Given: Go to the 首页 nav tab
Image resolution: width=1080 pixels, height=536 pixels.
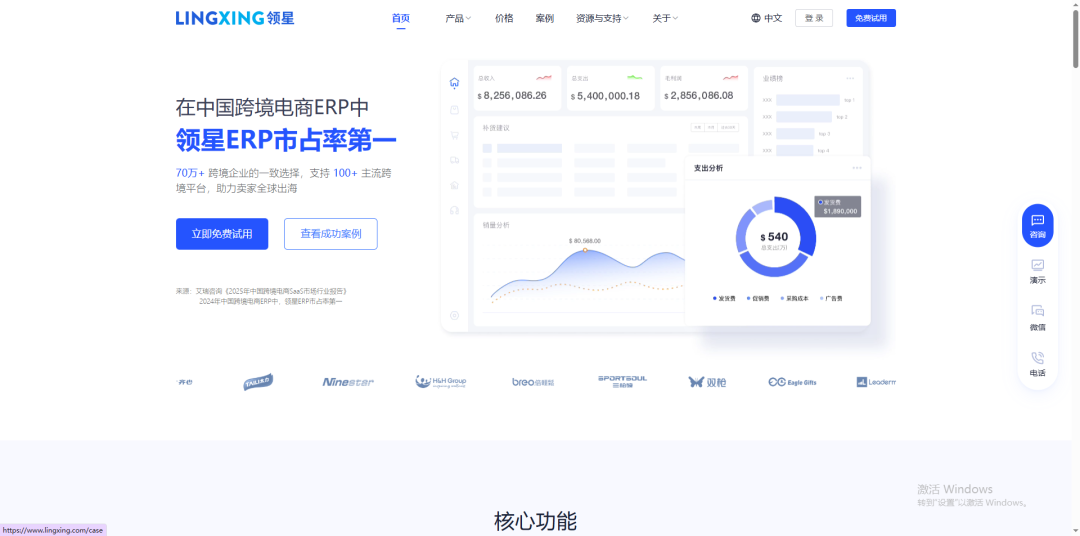Looking at the screenshot, I should (x=401, y=19).
